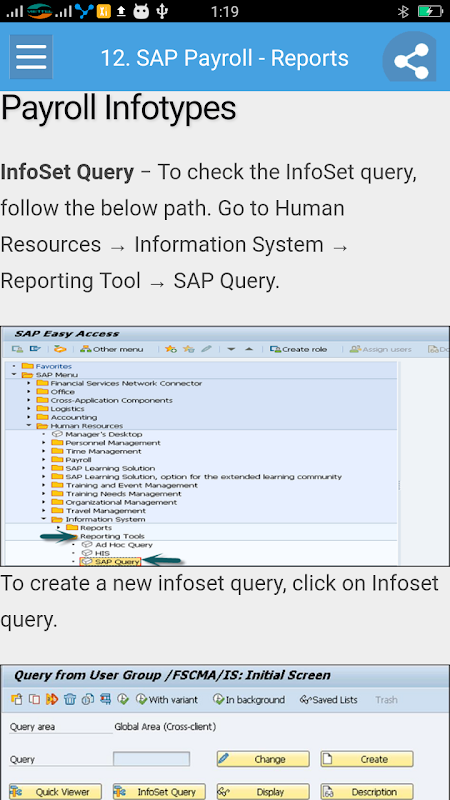Click the Change button
This screenshot has height=800, width=450.
coord(263,759)
